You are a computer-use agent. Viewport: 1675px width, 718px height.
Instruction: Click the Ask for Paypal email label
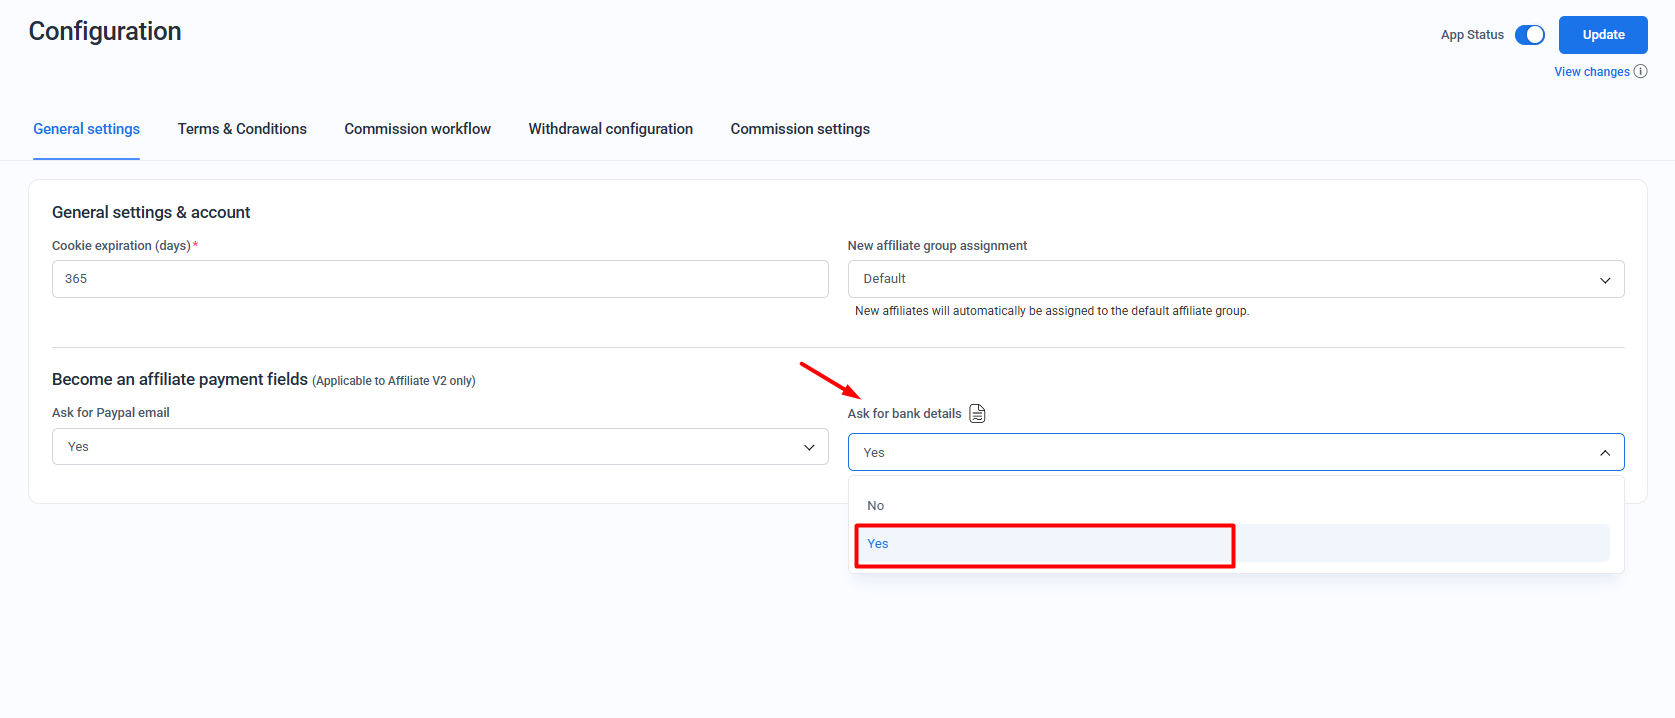pos(111,413)
